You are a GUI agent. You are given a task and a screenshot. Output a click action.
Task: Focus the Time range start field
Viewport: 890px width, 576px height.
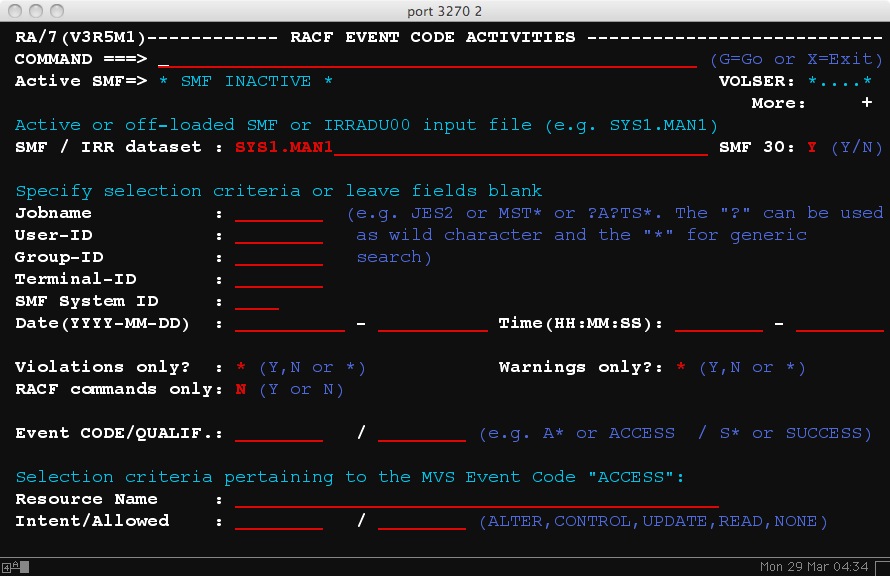pyautogui.click(x=719, y=323)
